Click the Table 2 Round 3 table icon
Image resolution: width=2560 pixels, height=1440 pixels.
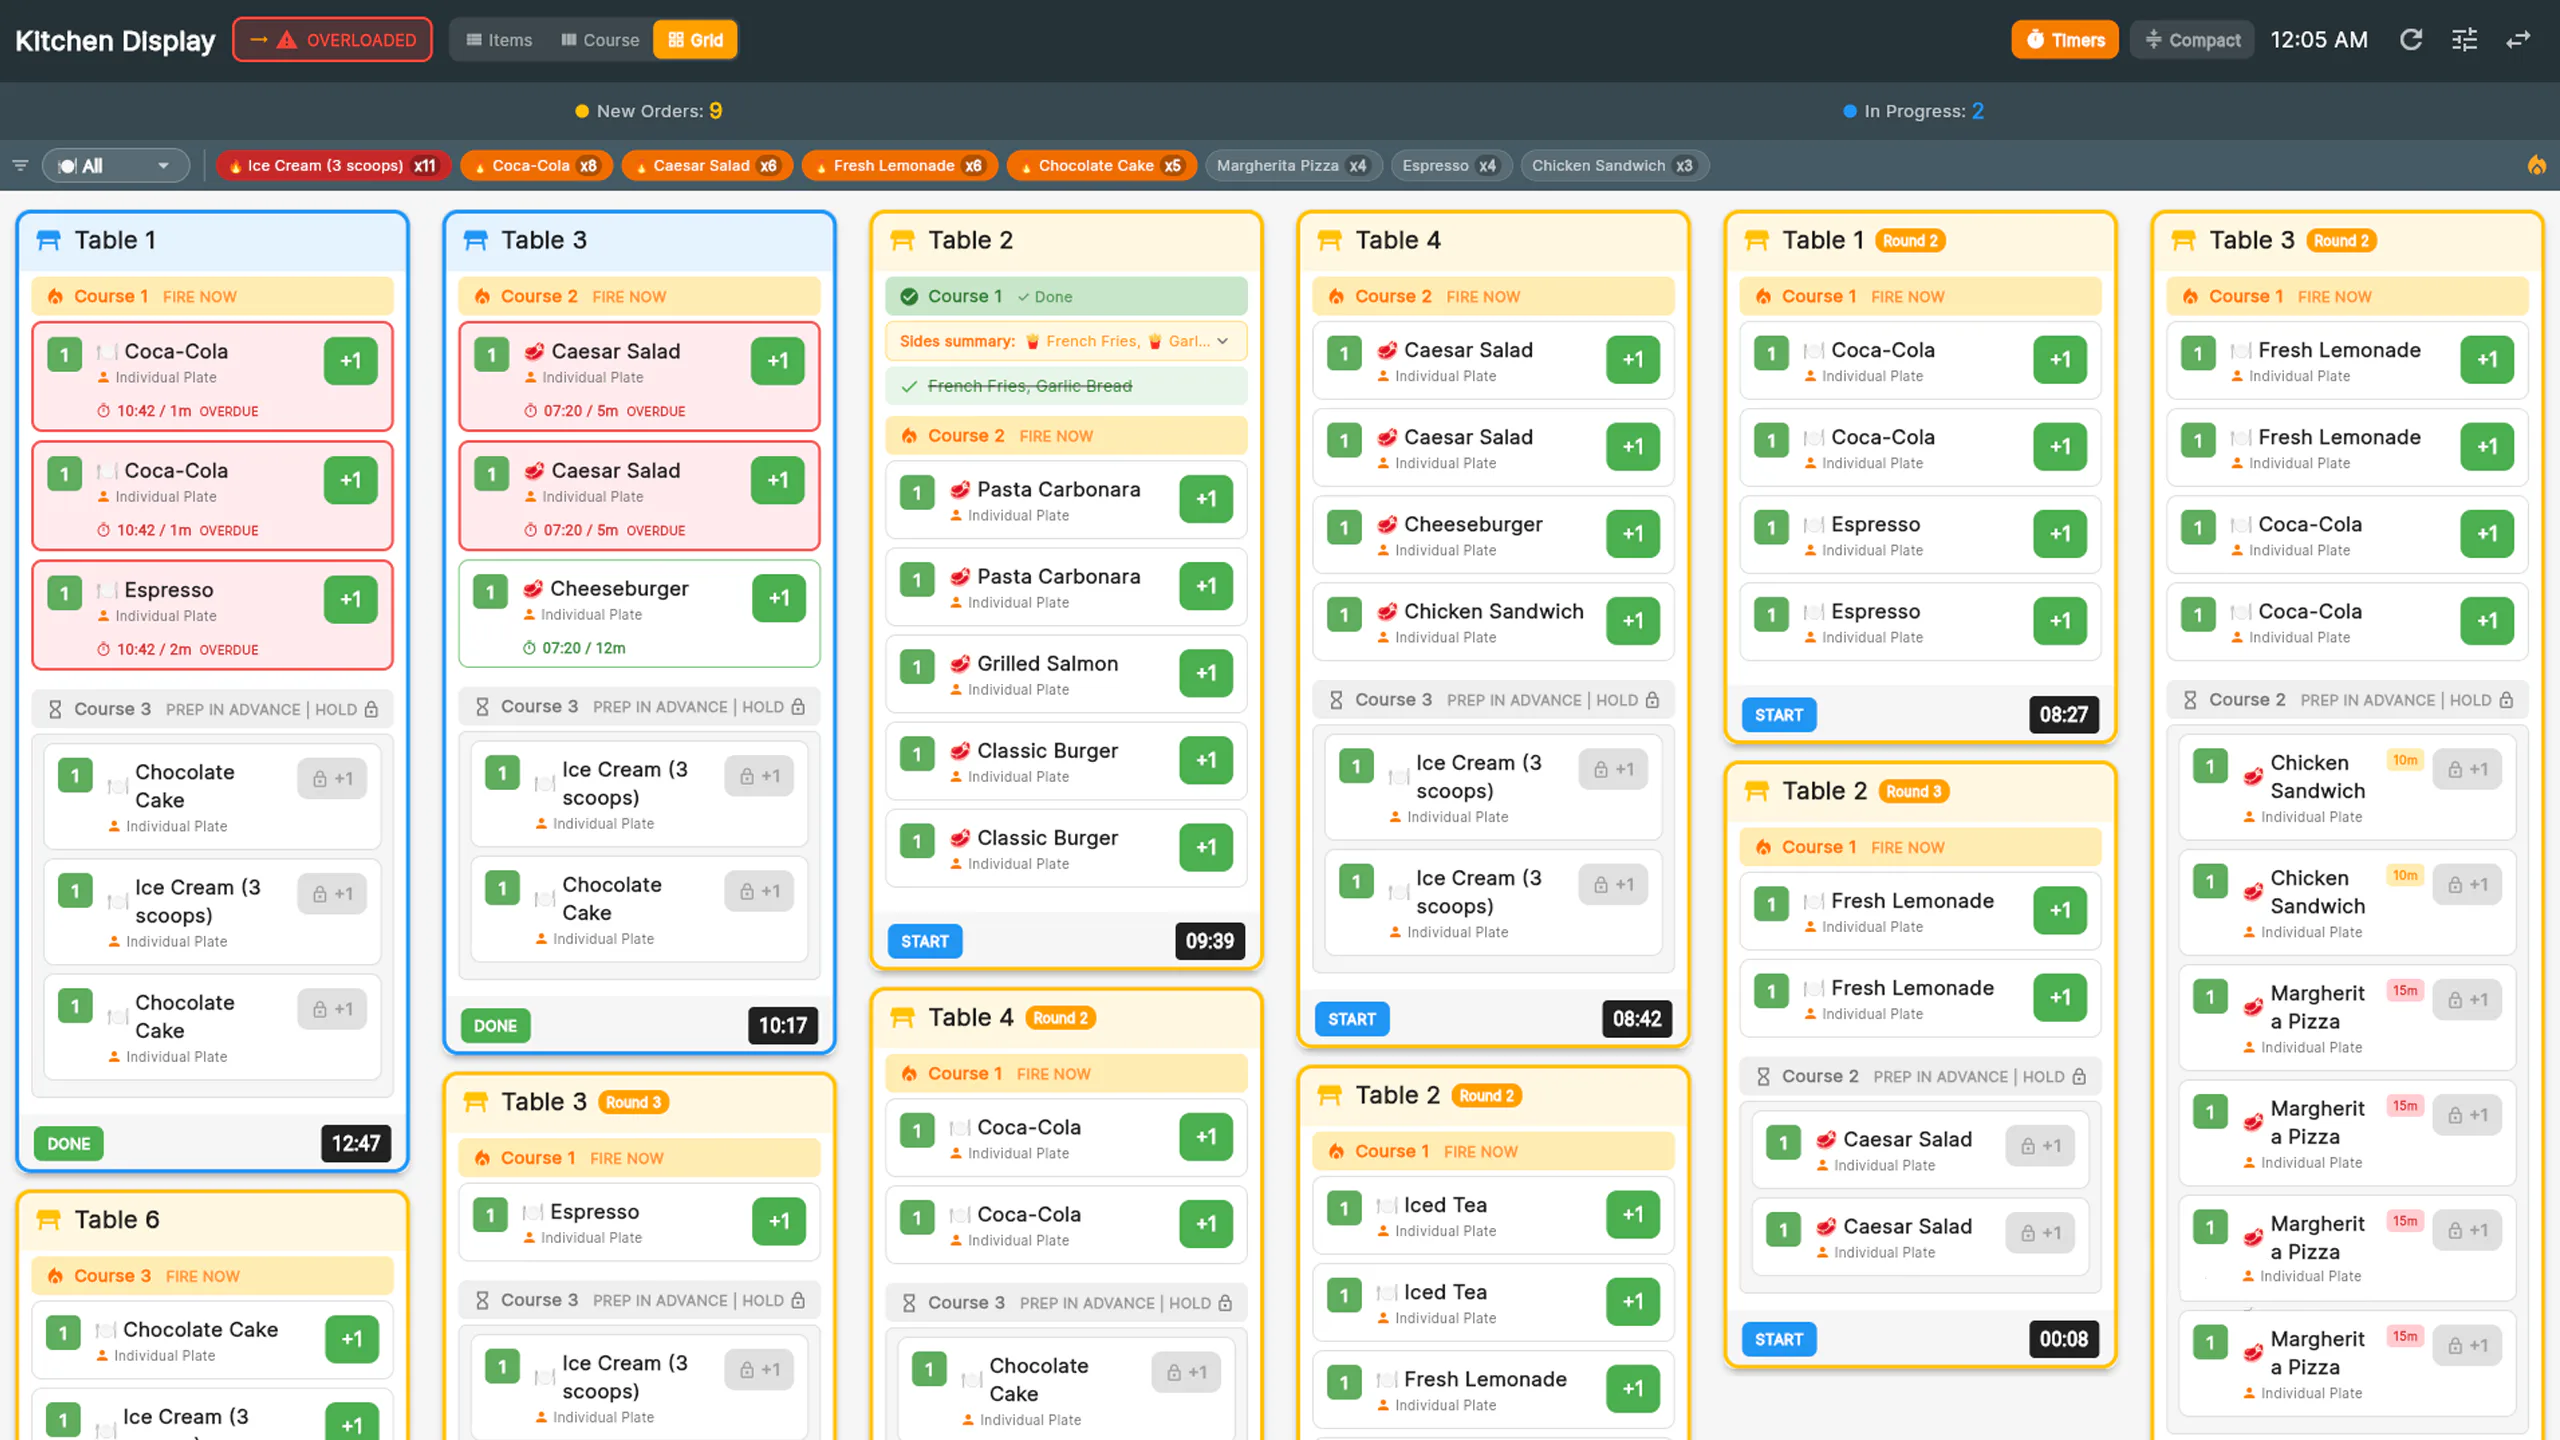[1757, 791]
